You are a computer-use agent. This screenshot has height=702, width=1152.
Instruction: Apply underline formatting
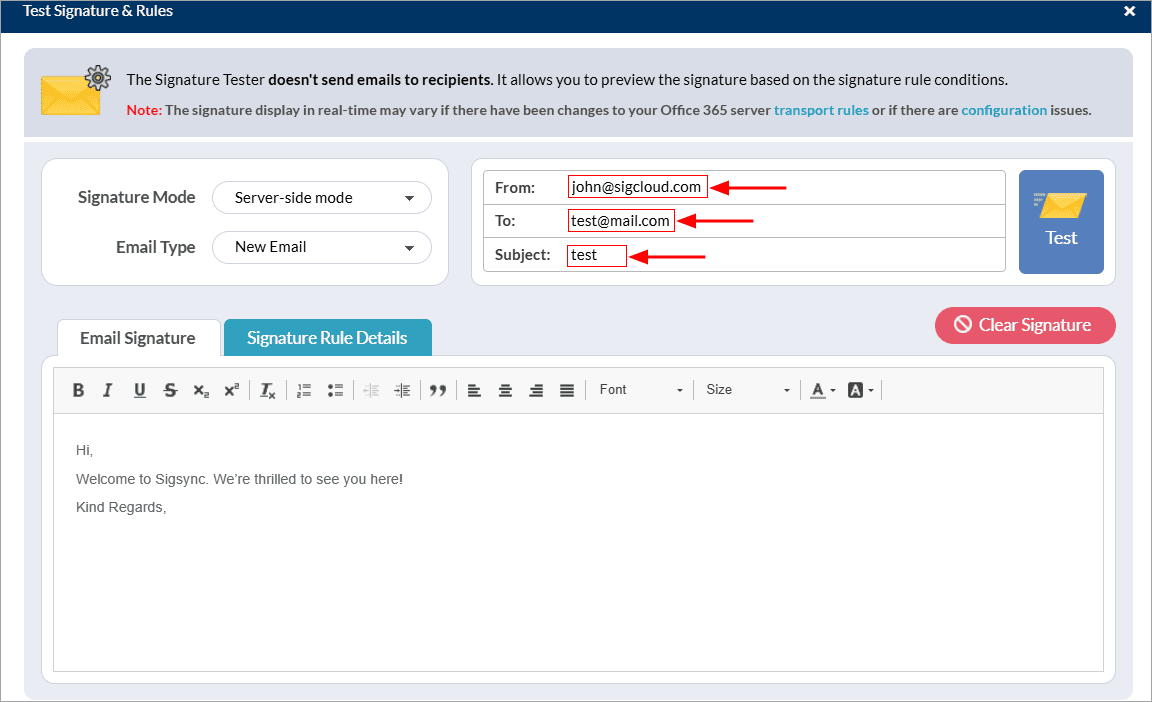coord(139,390)
